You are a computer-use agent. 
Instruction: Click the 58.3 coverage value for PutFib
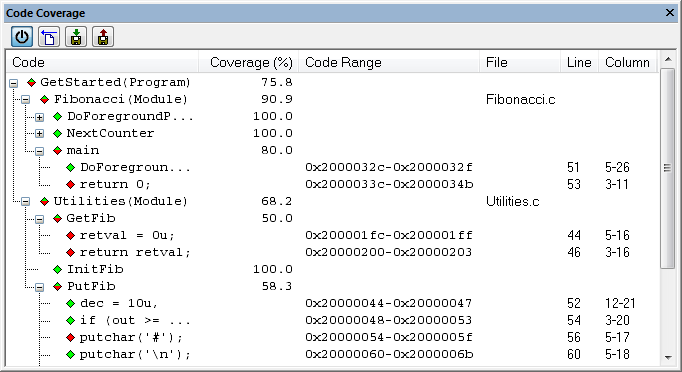click(277, 286)
